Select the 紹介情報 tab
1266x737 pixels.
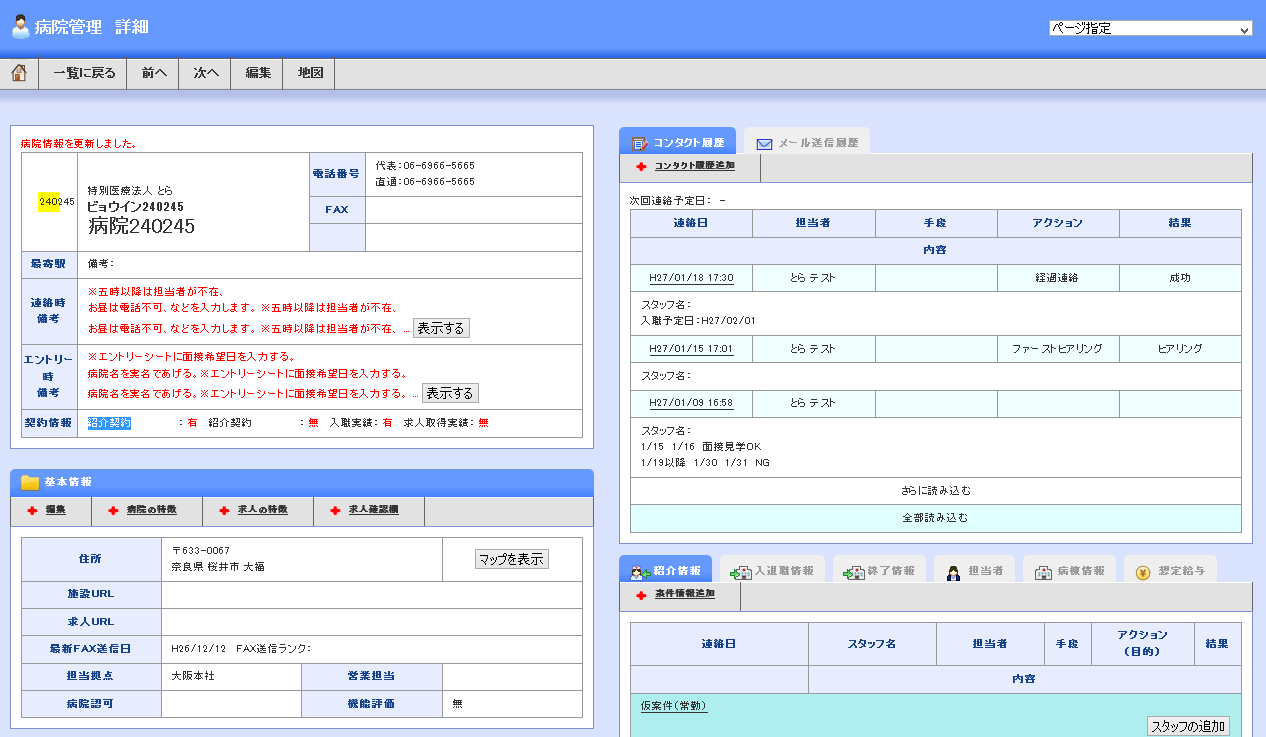click(665, 570)
